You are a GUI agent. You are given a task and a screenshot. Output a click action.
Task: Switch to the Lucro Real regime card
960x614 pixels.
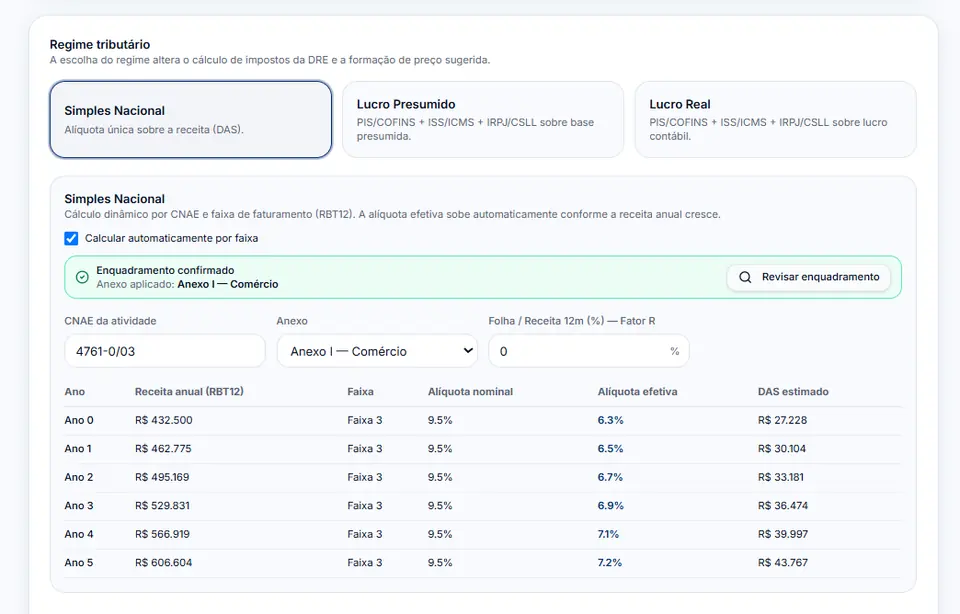pyautogui.click(x=776, y=119)
